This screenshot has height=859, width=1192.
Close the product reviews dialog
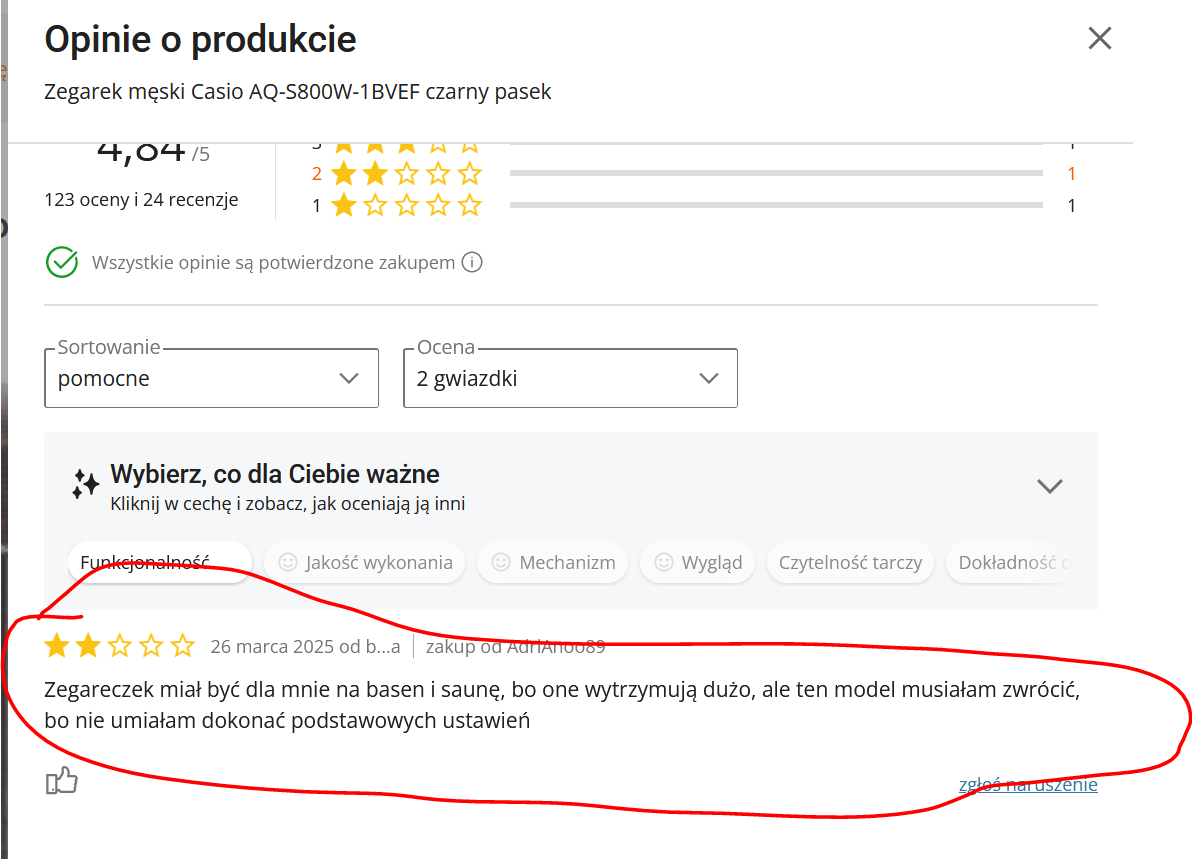(1099, 39)
